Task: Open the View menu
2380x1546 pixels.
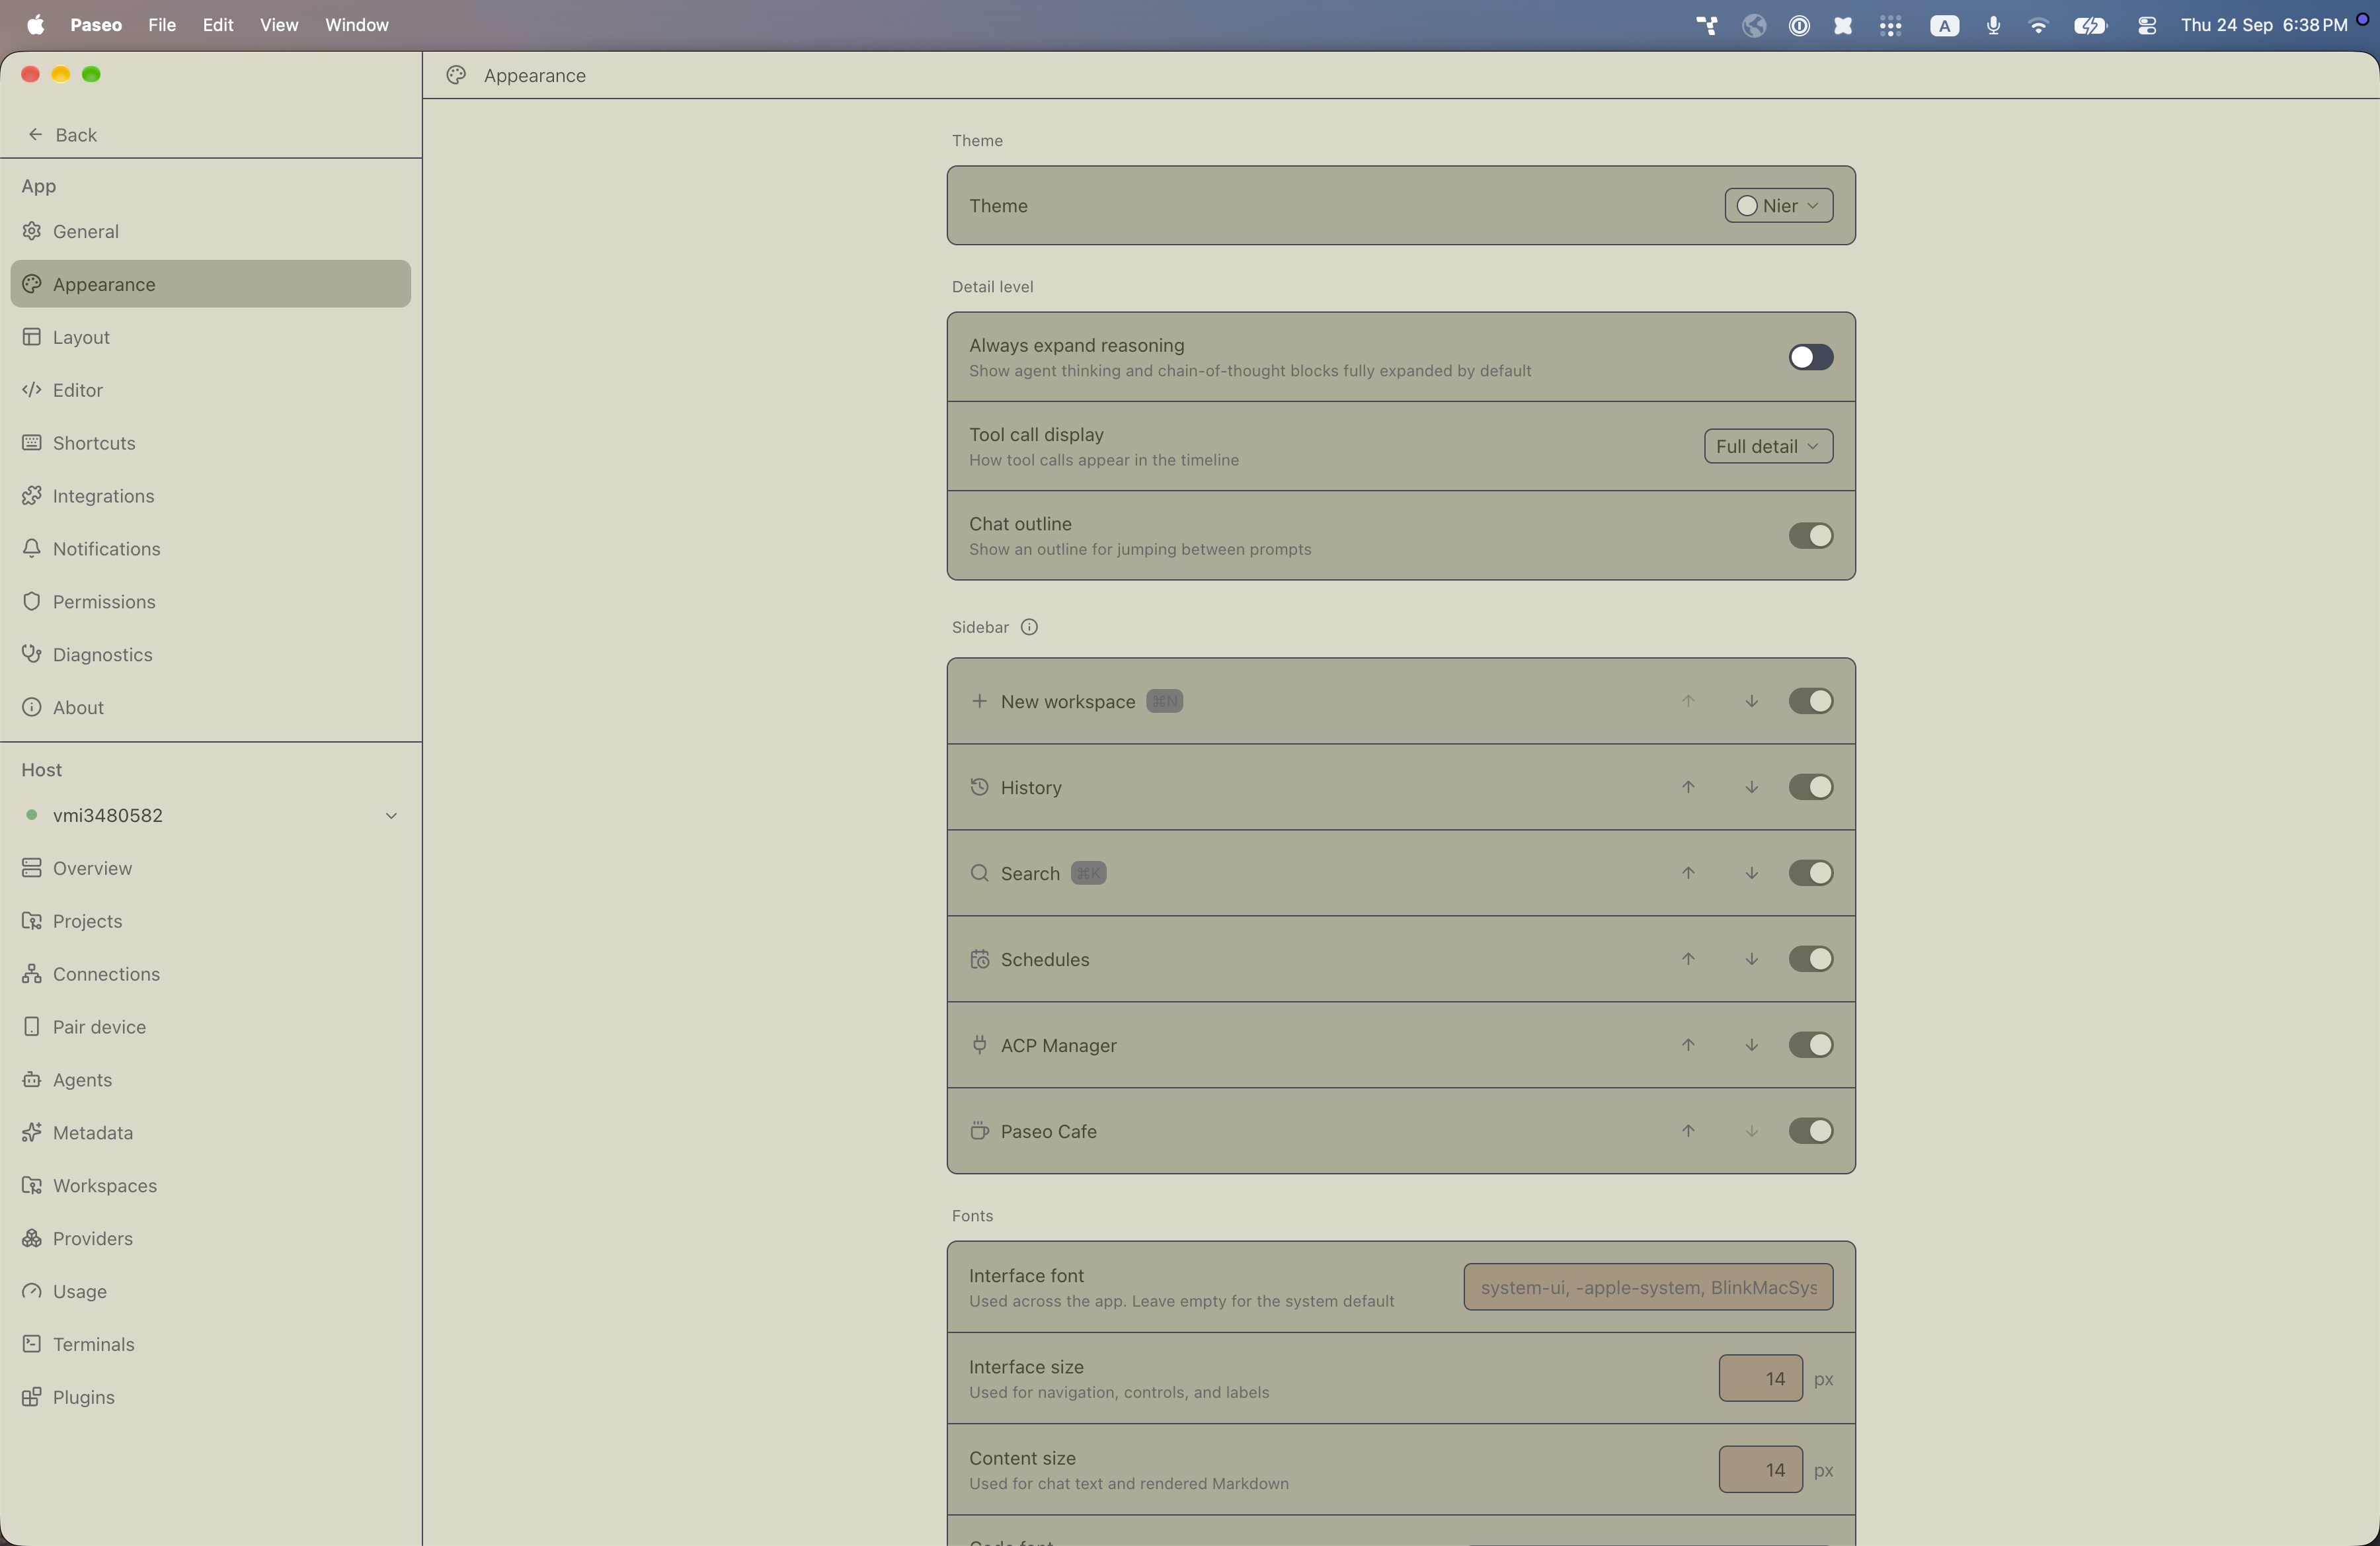Action: point(279,25)
